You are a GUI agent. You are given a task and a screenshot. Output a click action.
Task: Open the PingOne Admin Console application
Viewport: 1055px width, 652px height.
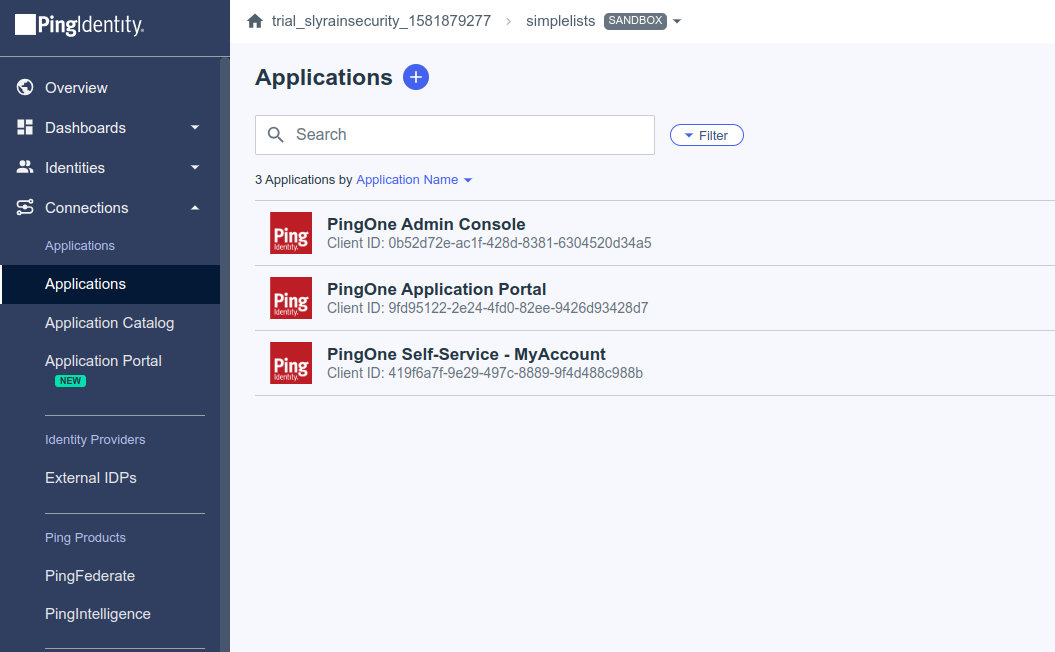(426, 224)
